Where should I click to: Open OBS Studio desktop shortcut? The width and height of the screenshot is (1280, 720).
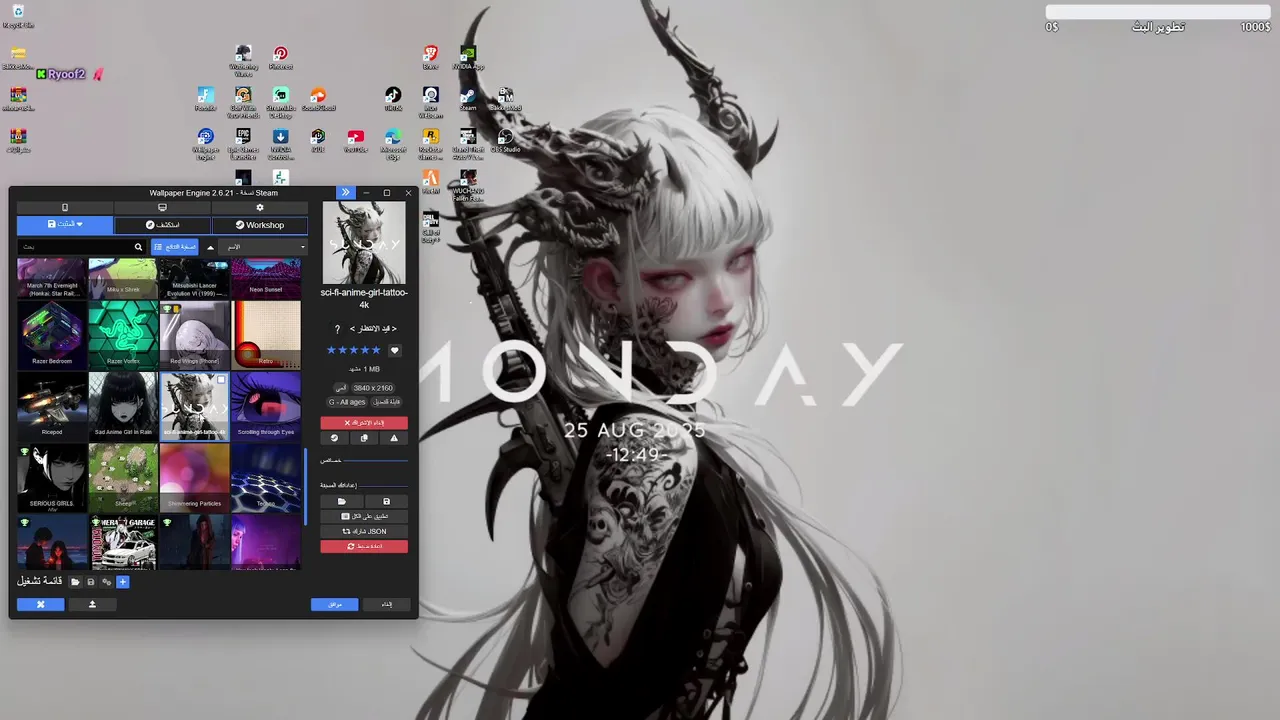coord(505,141)
